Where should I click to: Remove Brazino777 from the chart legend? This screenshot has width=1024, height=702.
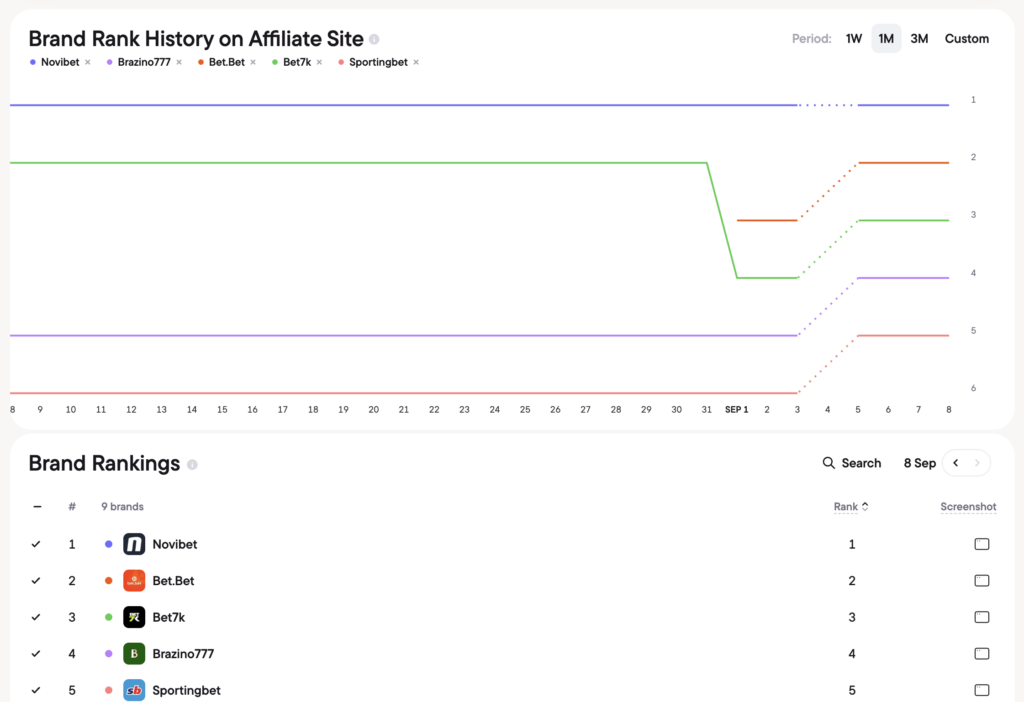pyautogui.click(x=179, y=62)
